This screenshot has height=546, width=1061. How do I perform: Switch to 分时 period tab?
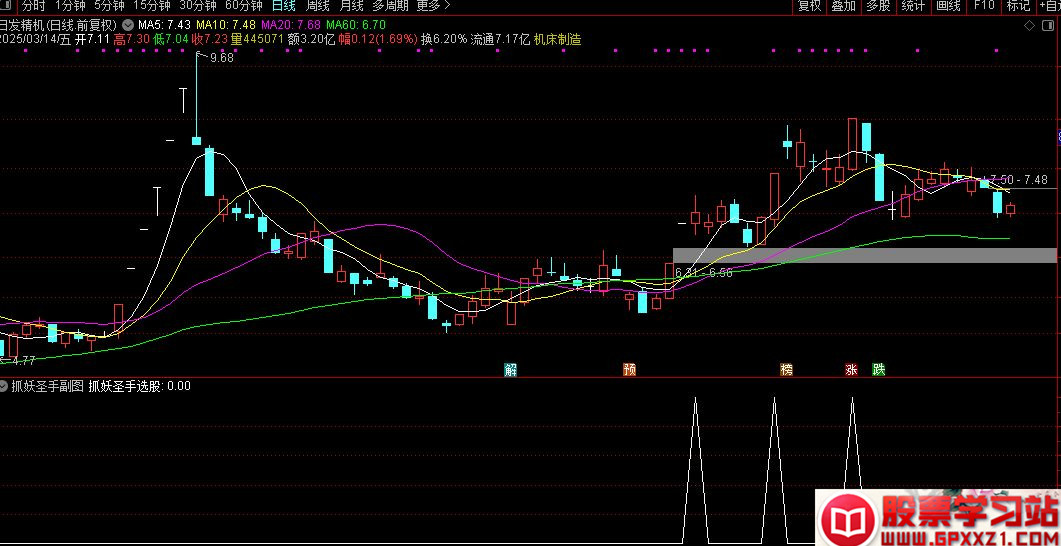pos(33,6)
